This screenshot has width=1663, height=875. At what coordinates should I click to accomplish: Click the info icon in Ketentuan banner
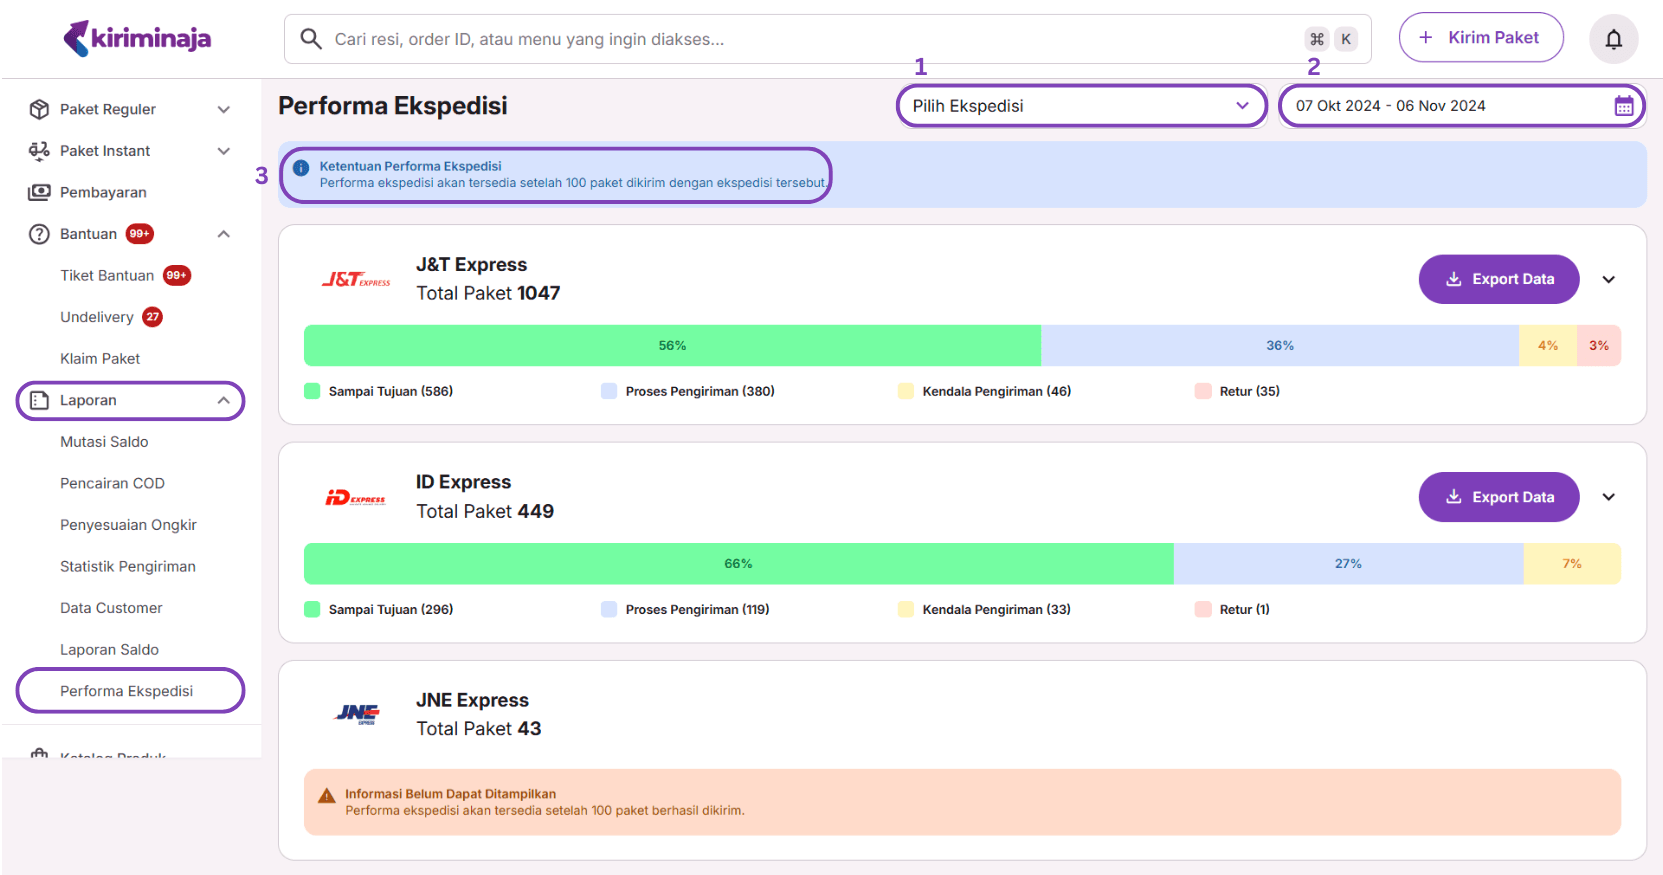[301, 168]
